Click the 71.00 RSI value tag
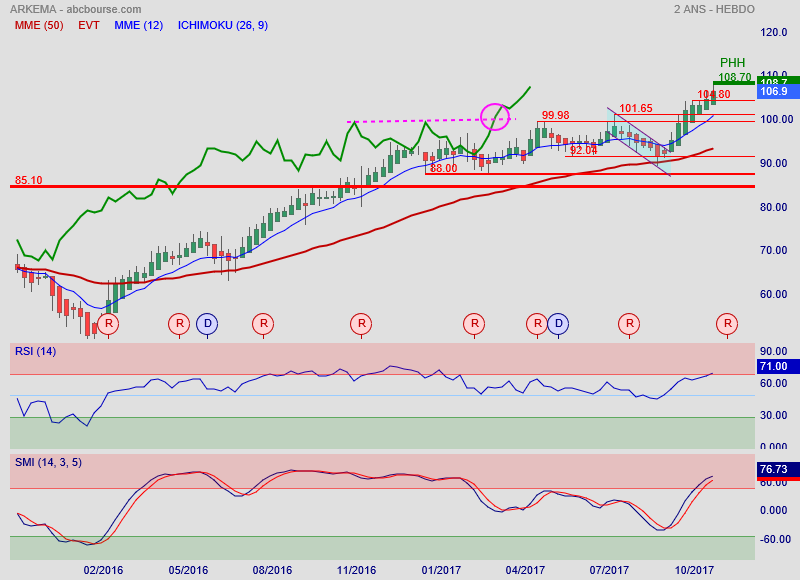800x580 pixels. (x=773, y=367)
